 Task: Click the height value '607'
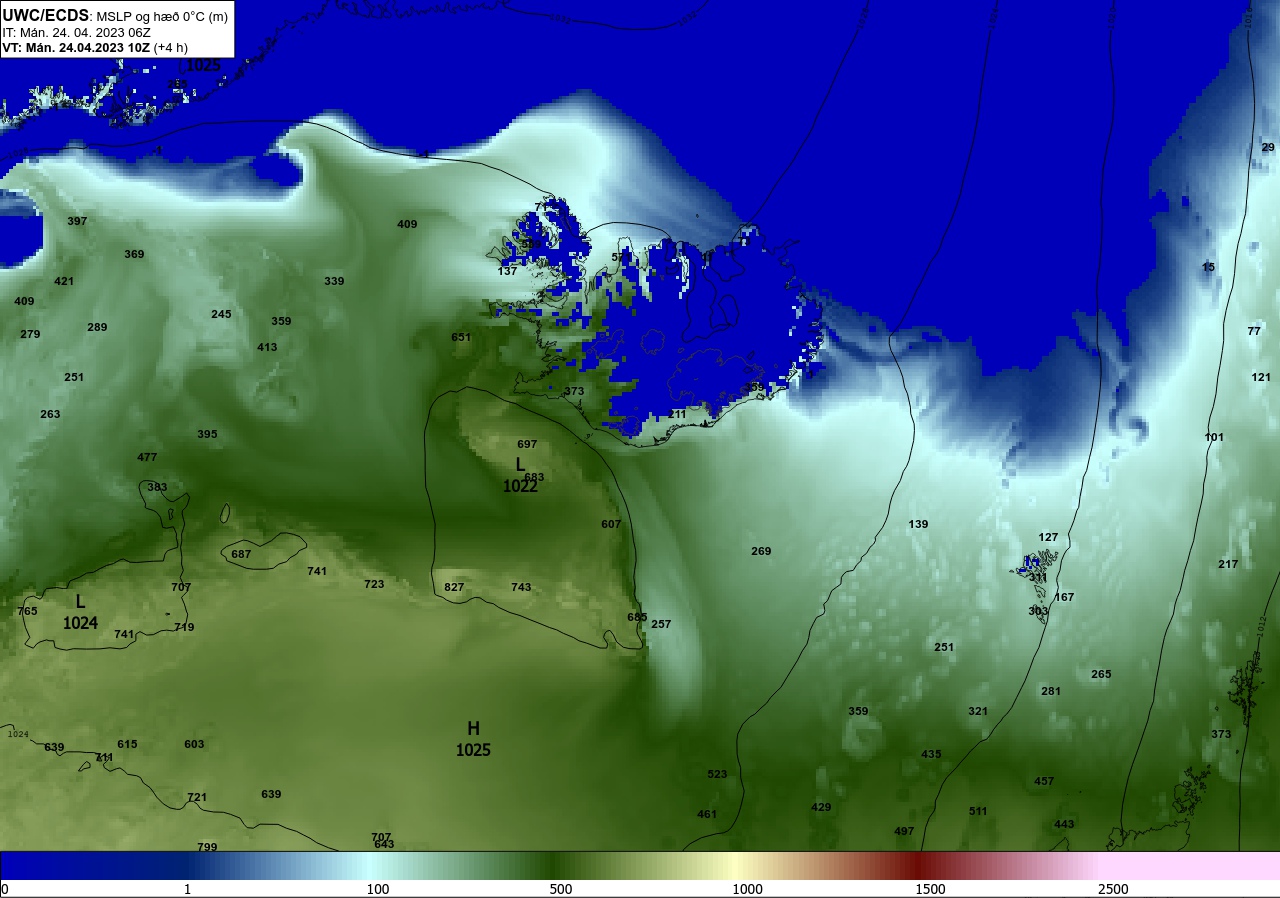pos(611,524)
